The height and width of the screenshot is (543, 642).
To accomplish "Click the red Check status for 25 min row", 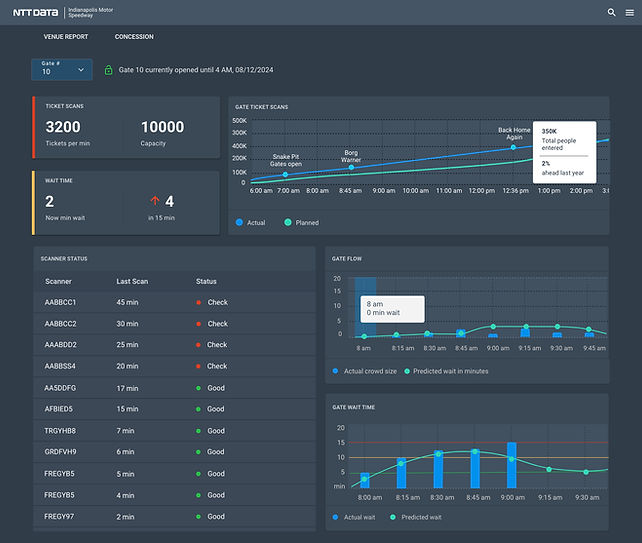I will point(212,345).
